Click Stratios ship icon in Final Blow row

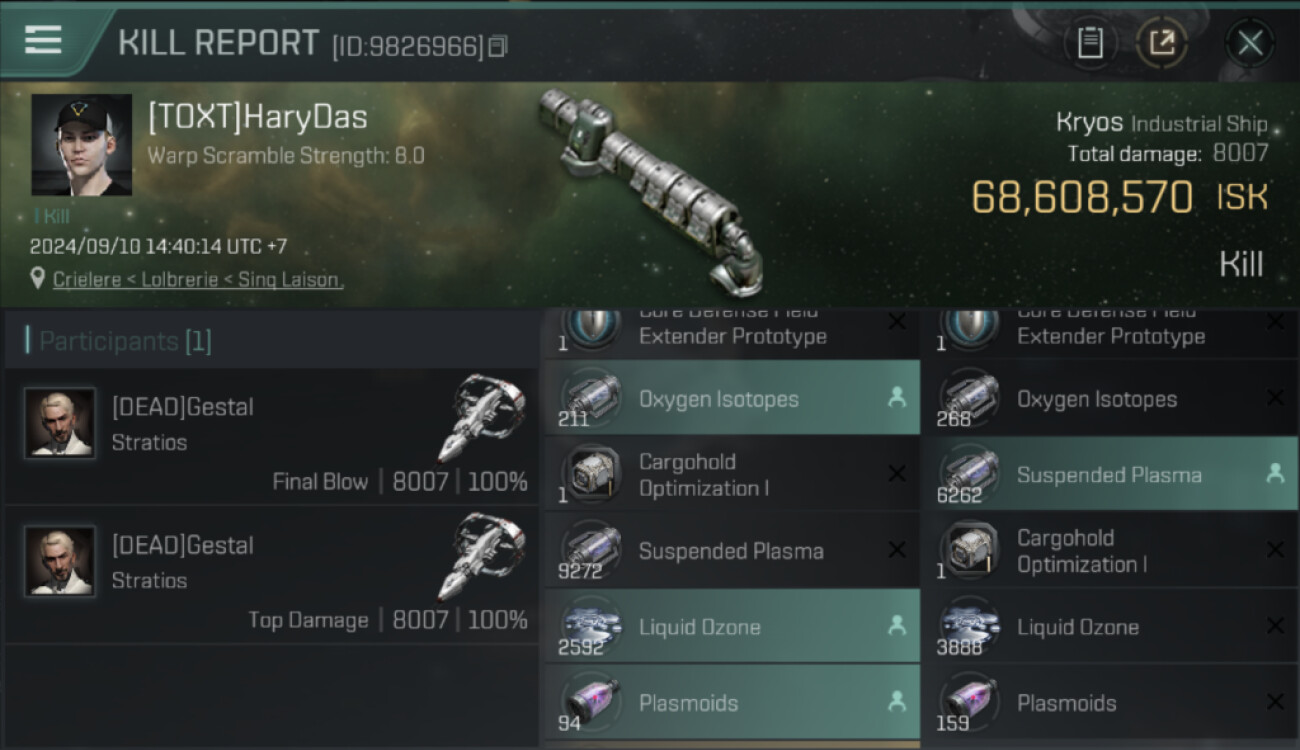482,417
